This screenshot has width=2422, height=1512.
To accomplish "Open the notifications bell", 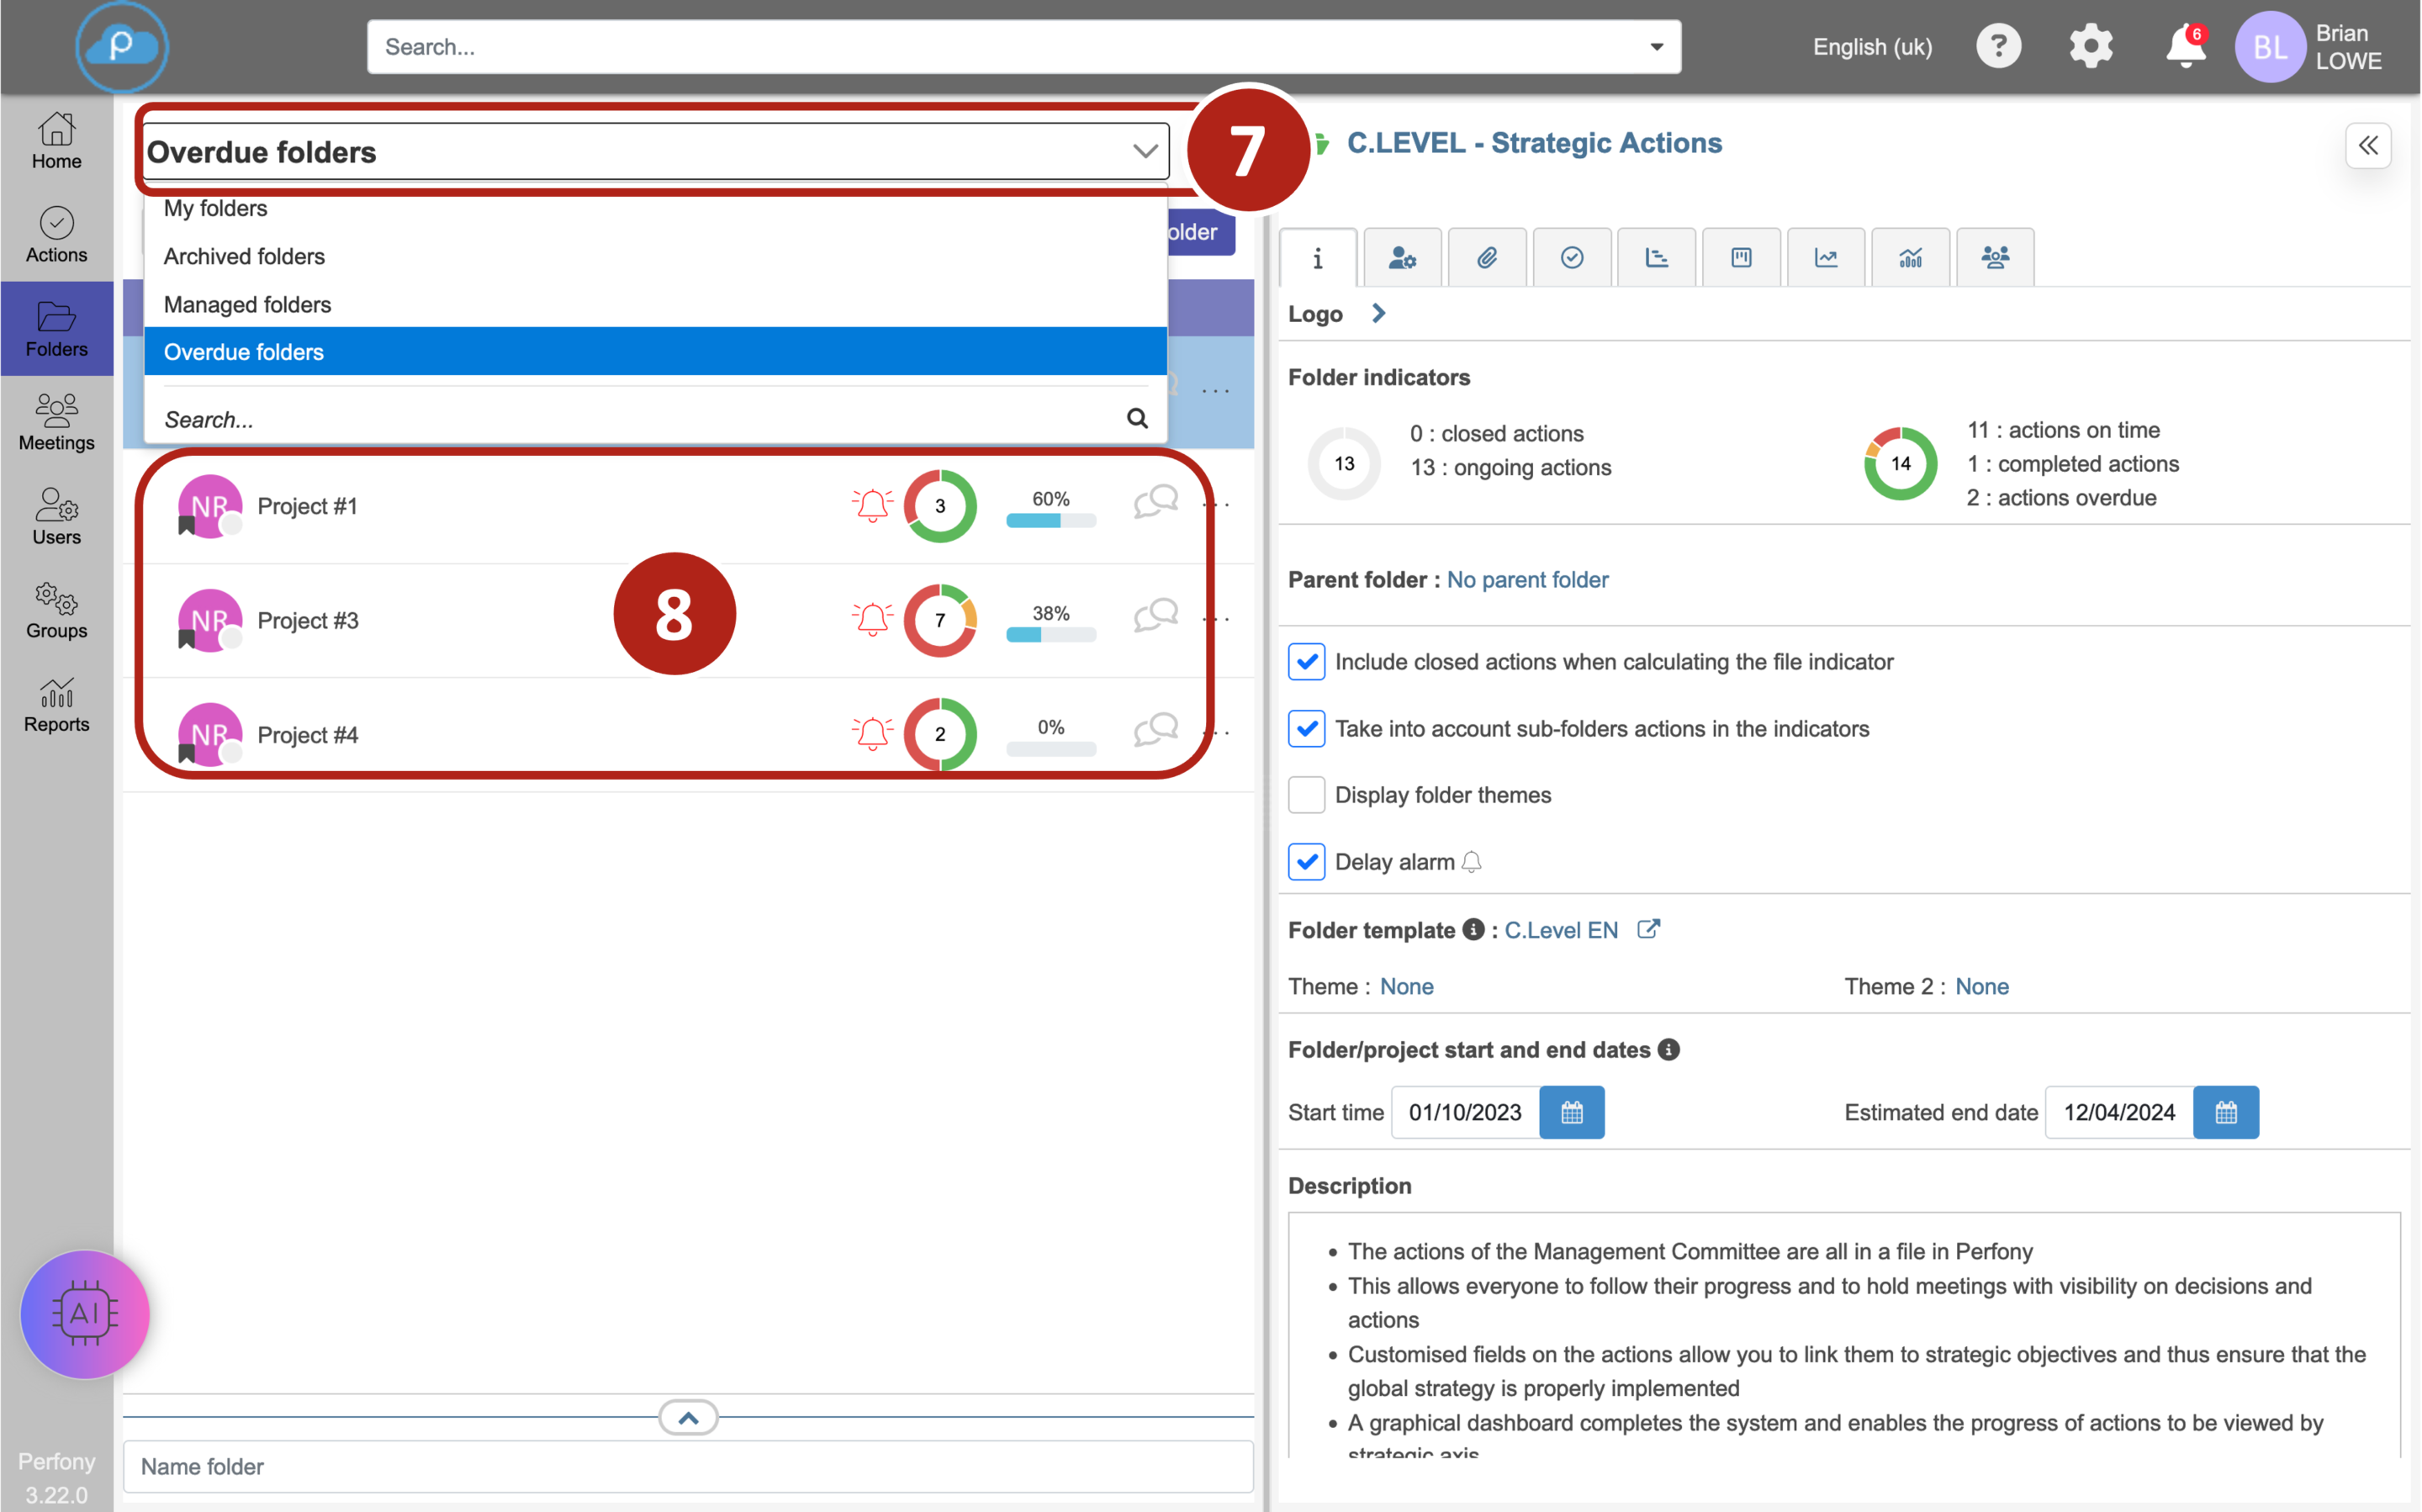I will coord(2184,47).
